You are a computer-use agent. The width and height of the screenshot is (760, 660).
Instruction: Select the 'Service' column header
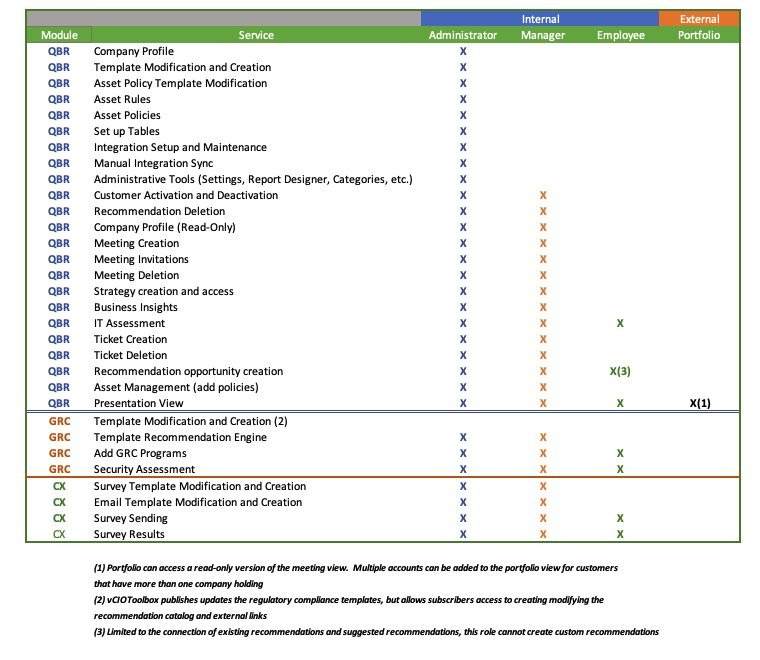[x=256, y=35]
